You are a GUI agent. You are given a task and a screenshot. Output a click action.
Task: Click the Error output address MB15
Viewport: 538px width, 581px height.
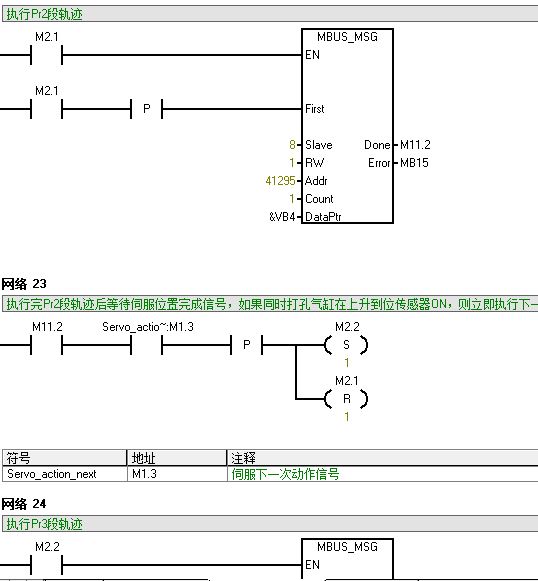tap(414, 163)
